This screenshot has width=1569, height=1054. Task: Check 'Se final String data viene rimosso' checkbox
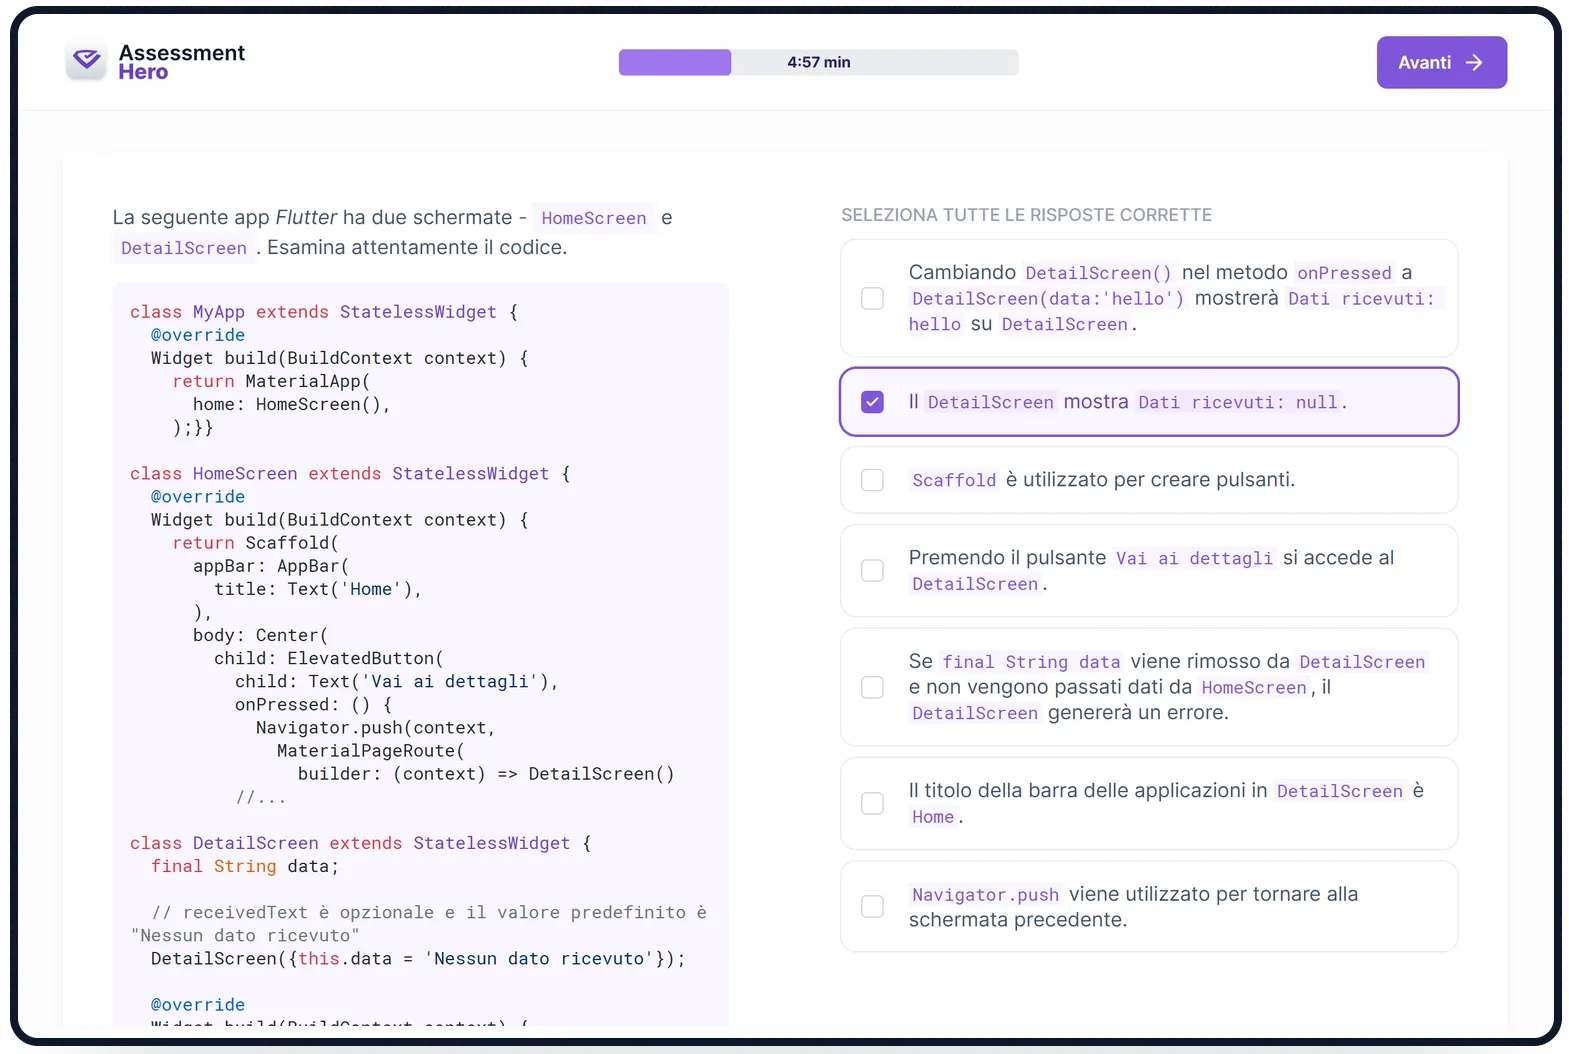872,687
